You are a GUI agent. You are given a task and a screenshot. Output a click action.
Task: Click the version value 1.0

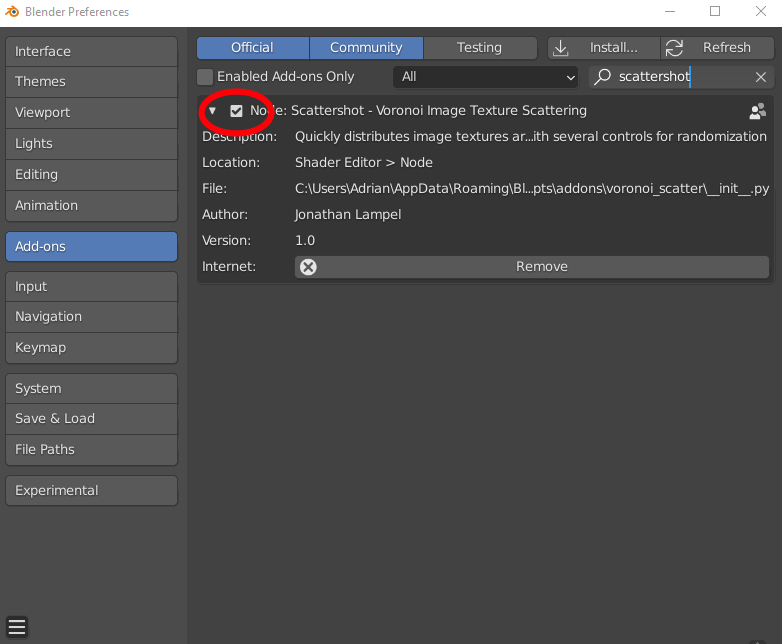pyautogui.click(x=305, y=240)
